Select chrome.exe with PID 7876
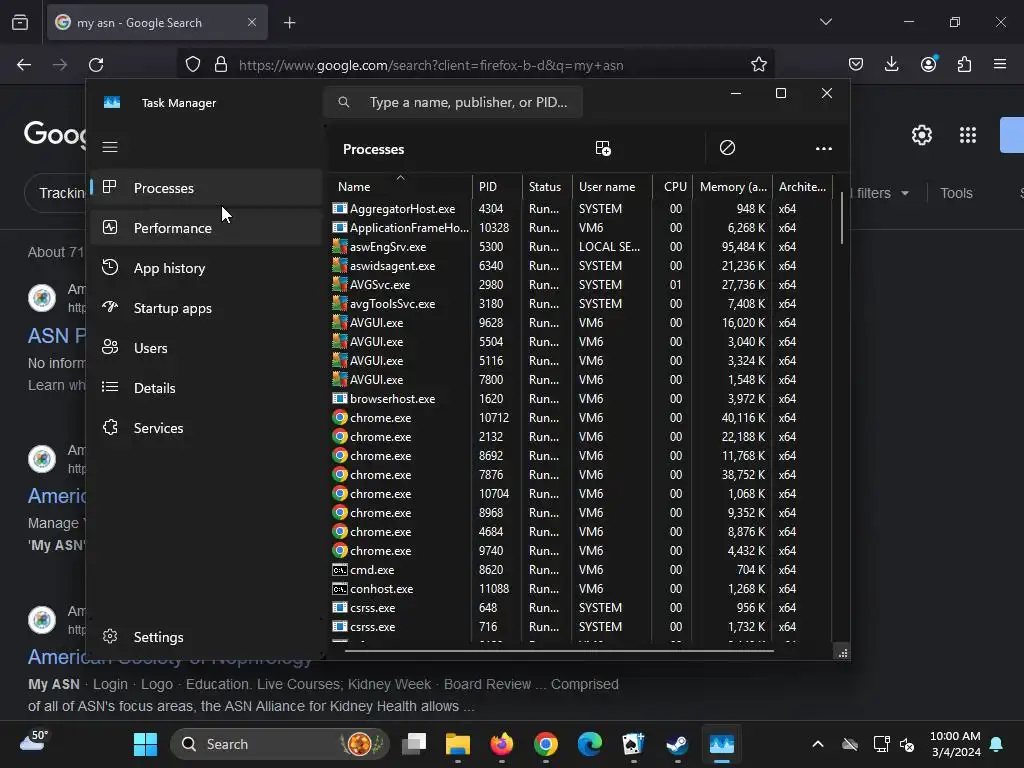1024x768 pixels. pyautogui.click(x=581, y=475)
